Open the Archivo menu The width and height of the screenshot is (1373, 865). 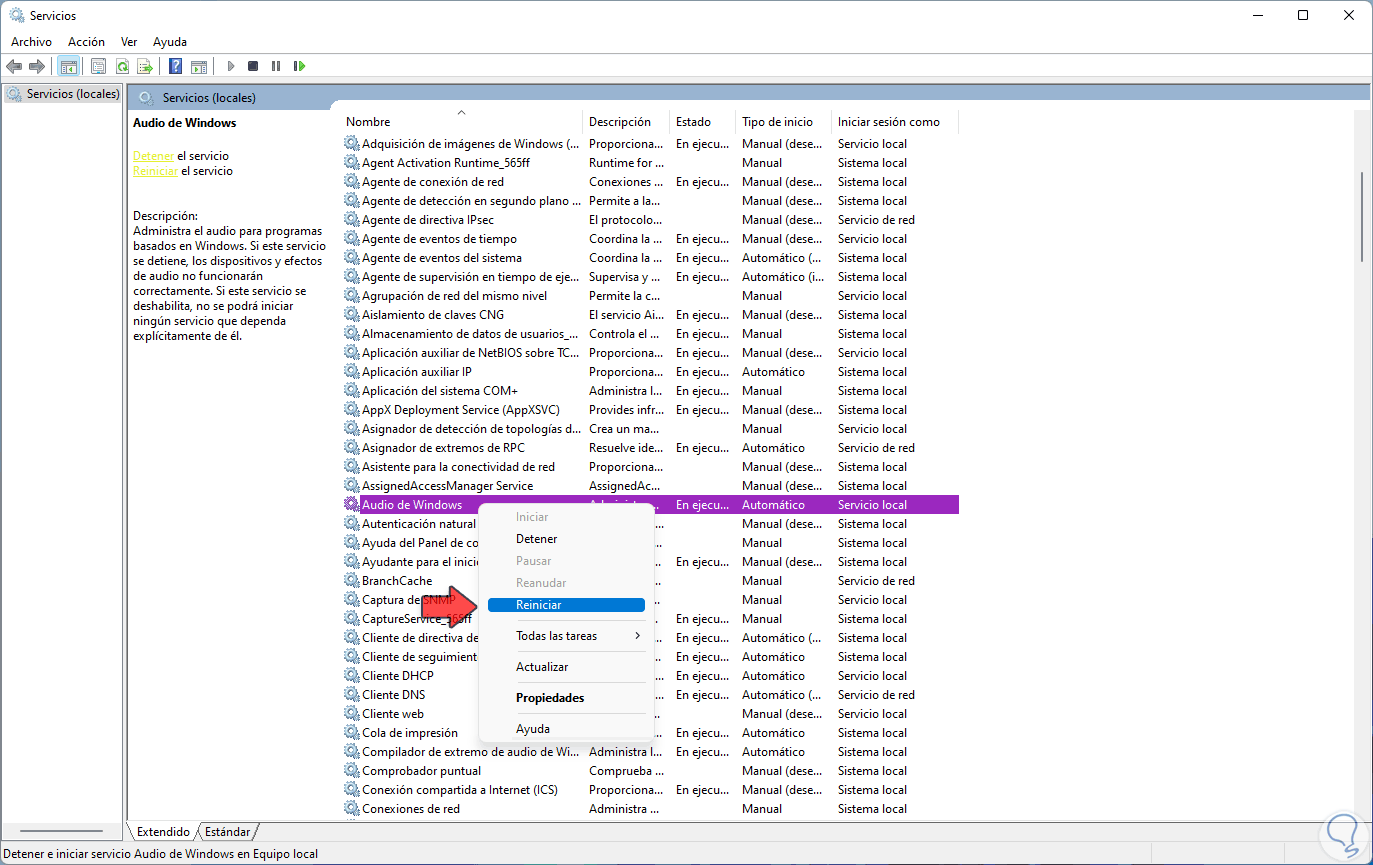tap(31, 42)
